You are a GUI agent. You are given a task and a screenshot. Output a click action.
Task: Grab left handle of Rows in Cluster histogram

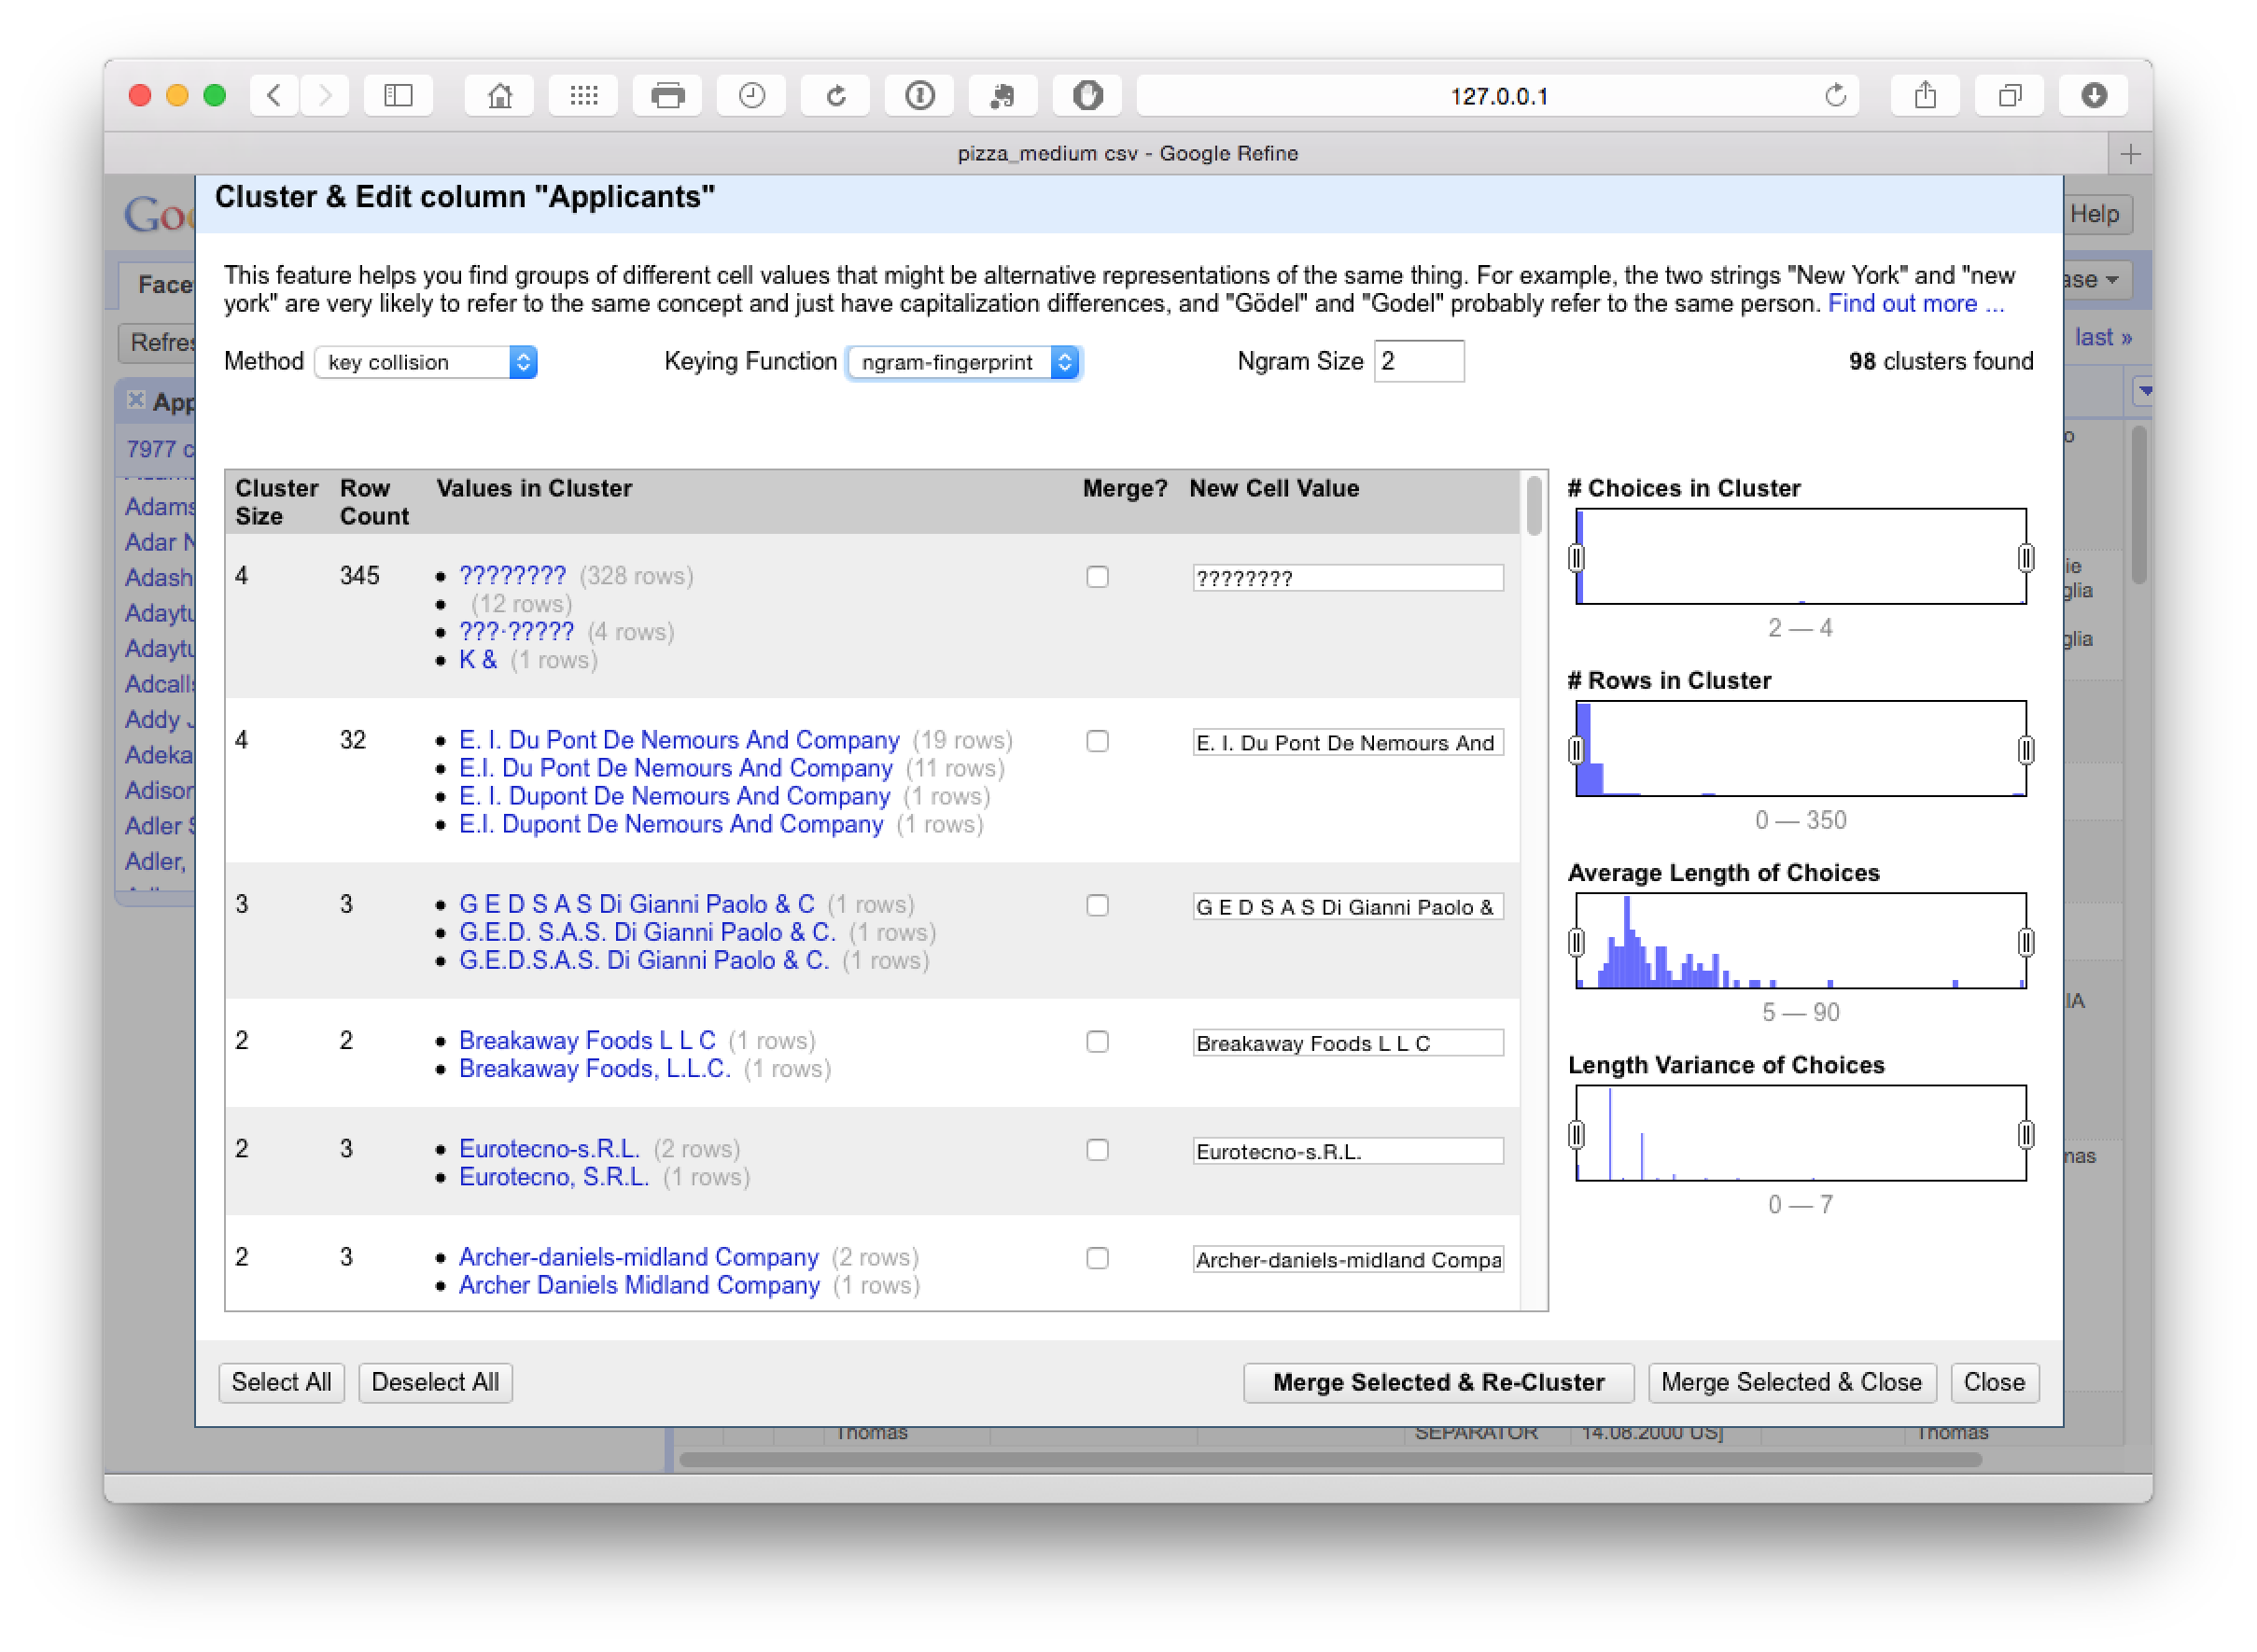(x=1576, y=750)
